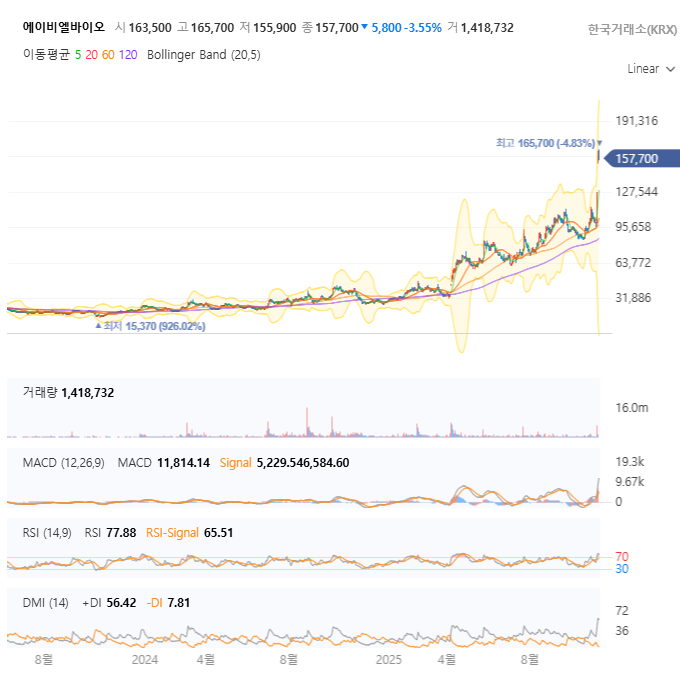
Task: Click the RSI value 77.88
Action: (121, 533)
